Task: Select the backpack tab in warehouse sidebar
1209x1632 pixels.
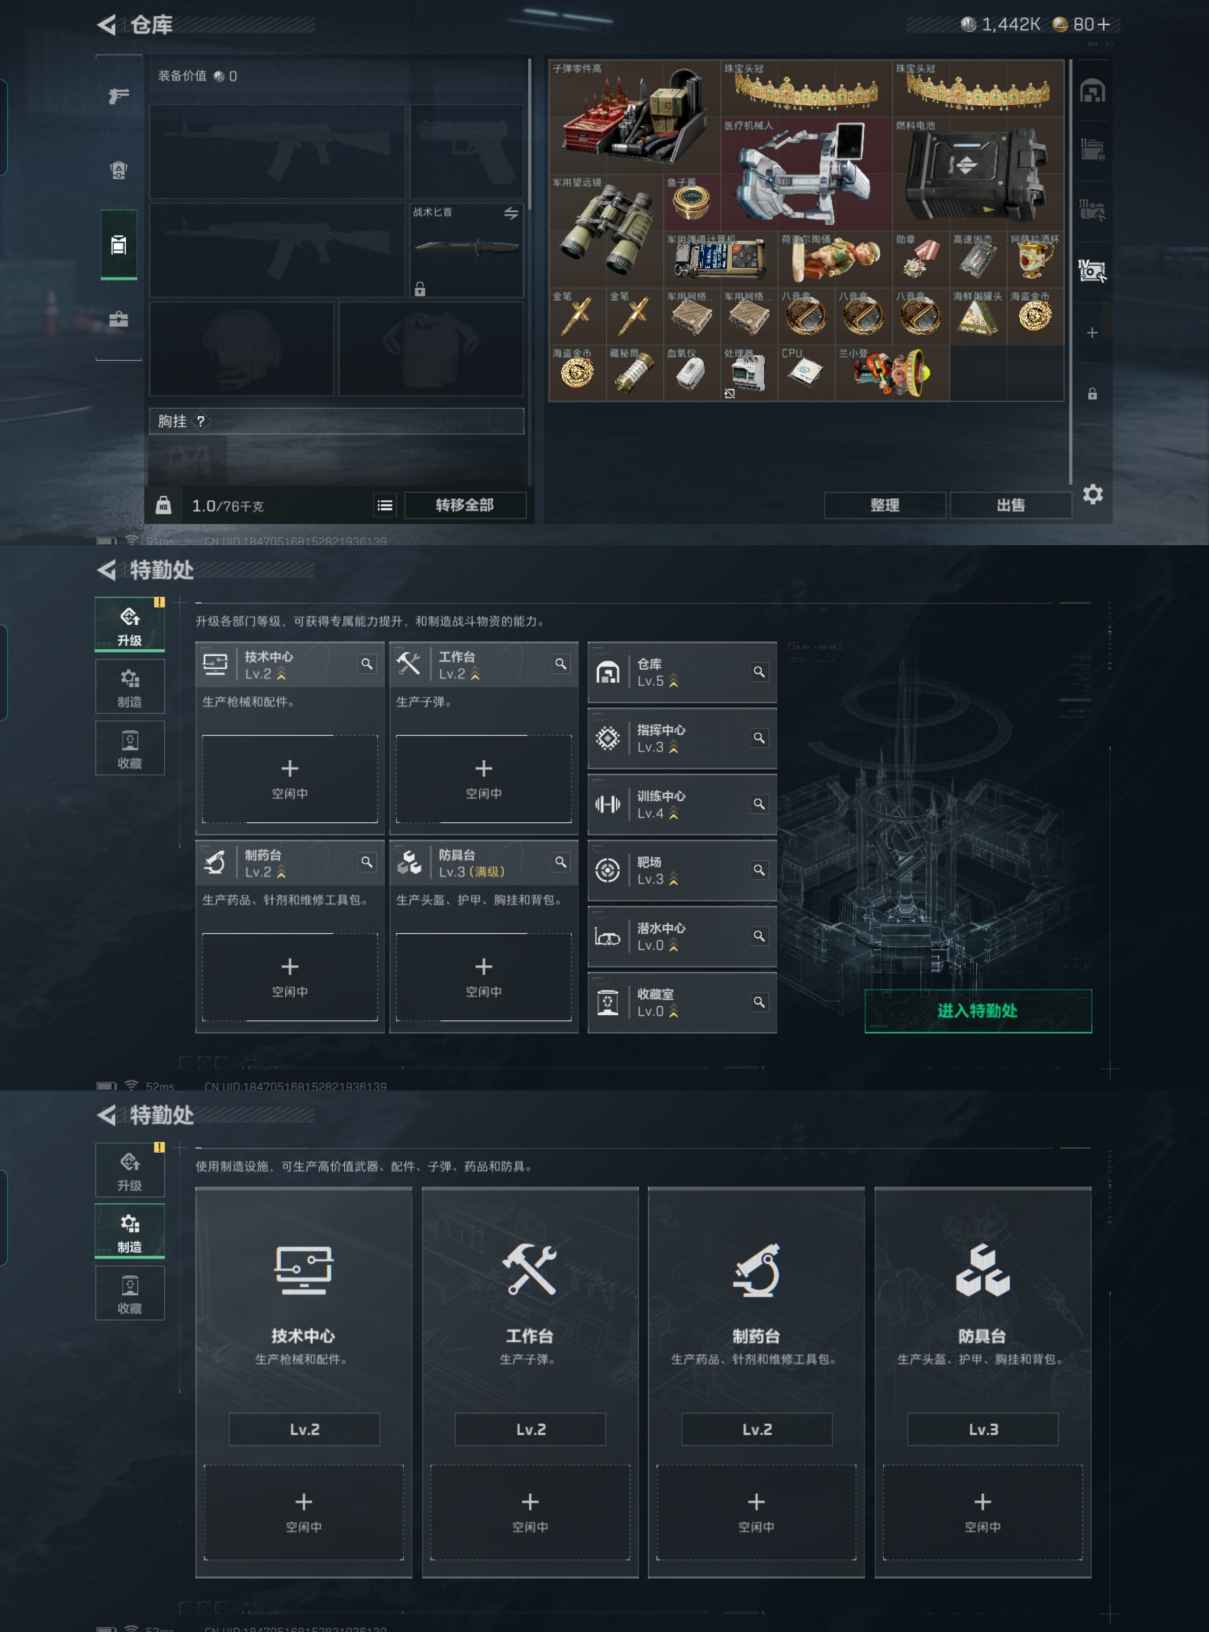Action: point(119,245)
